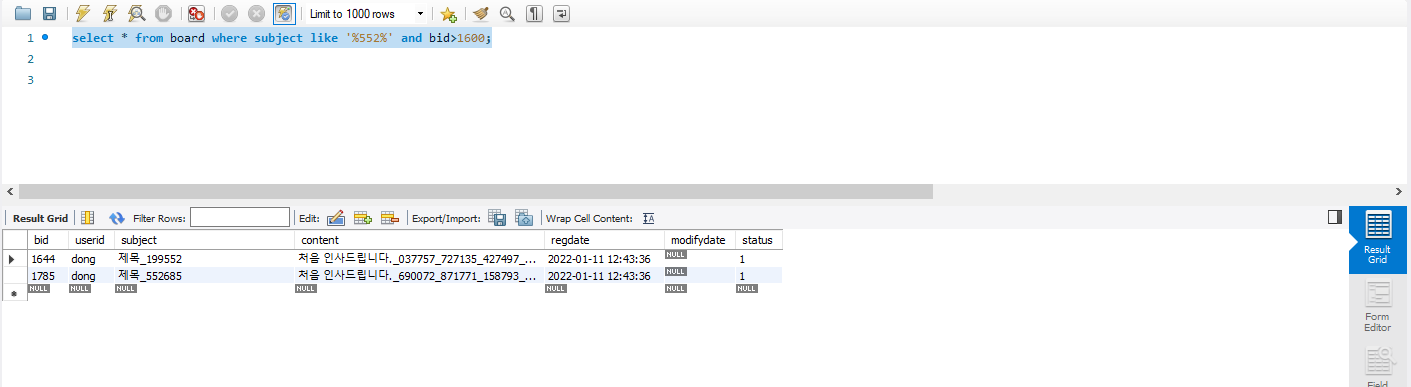Refresh the result data
This screenshot has height=387, width=1411.
117,218
